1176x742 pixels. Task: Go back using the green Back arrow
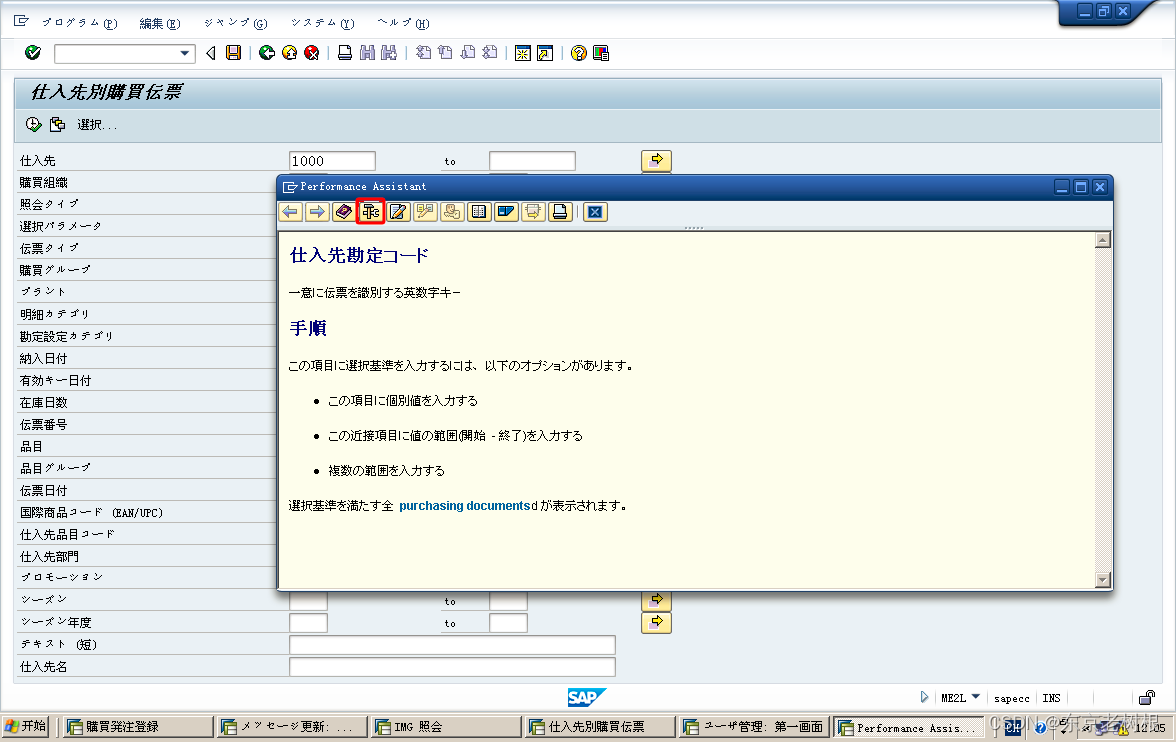(x=266, y=53)
